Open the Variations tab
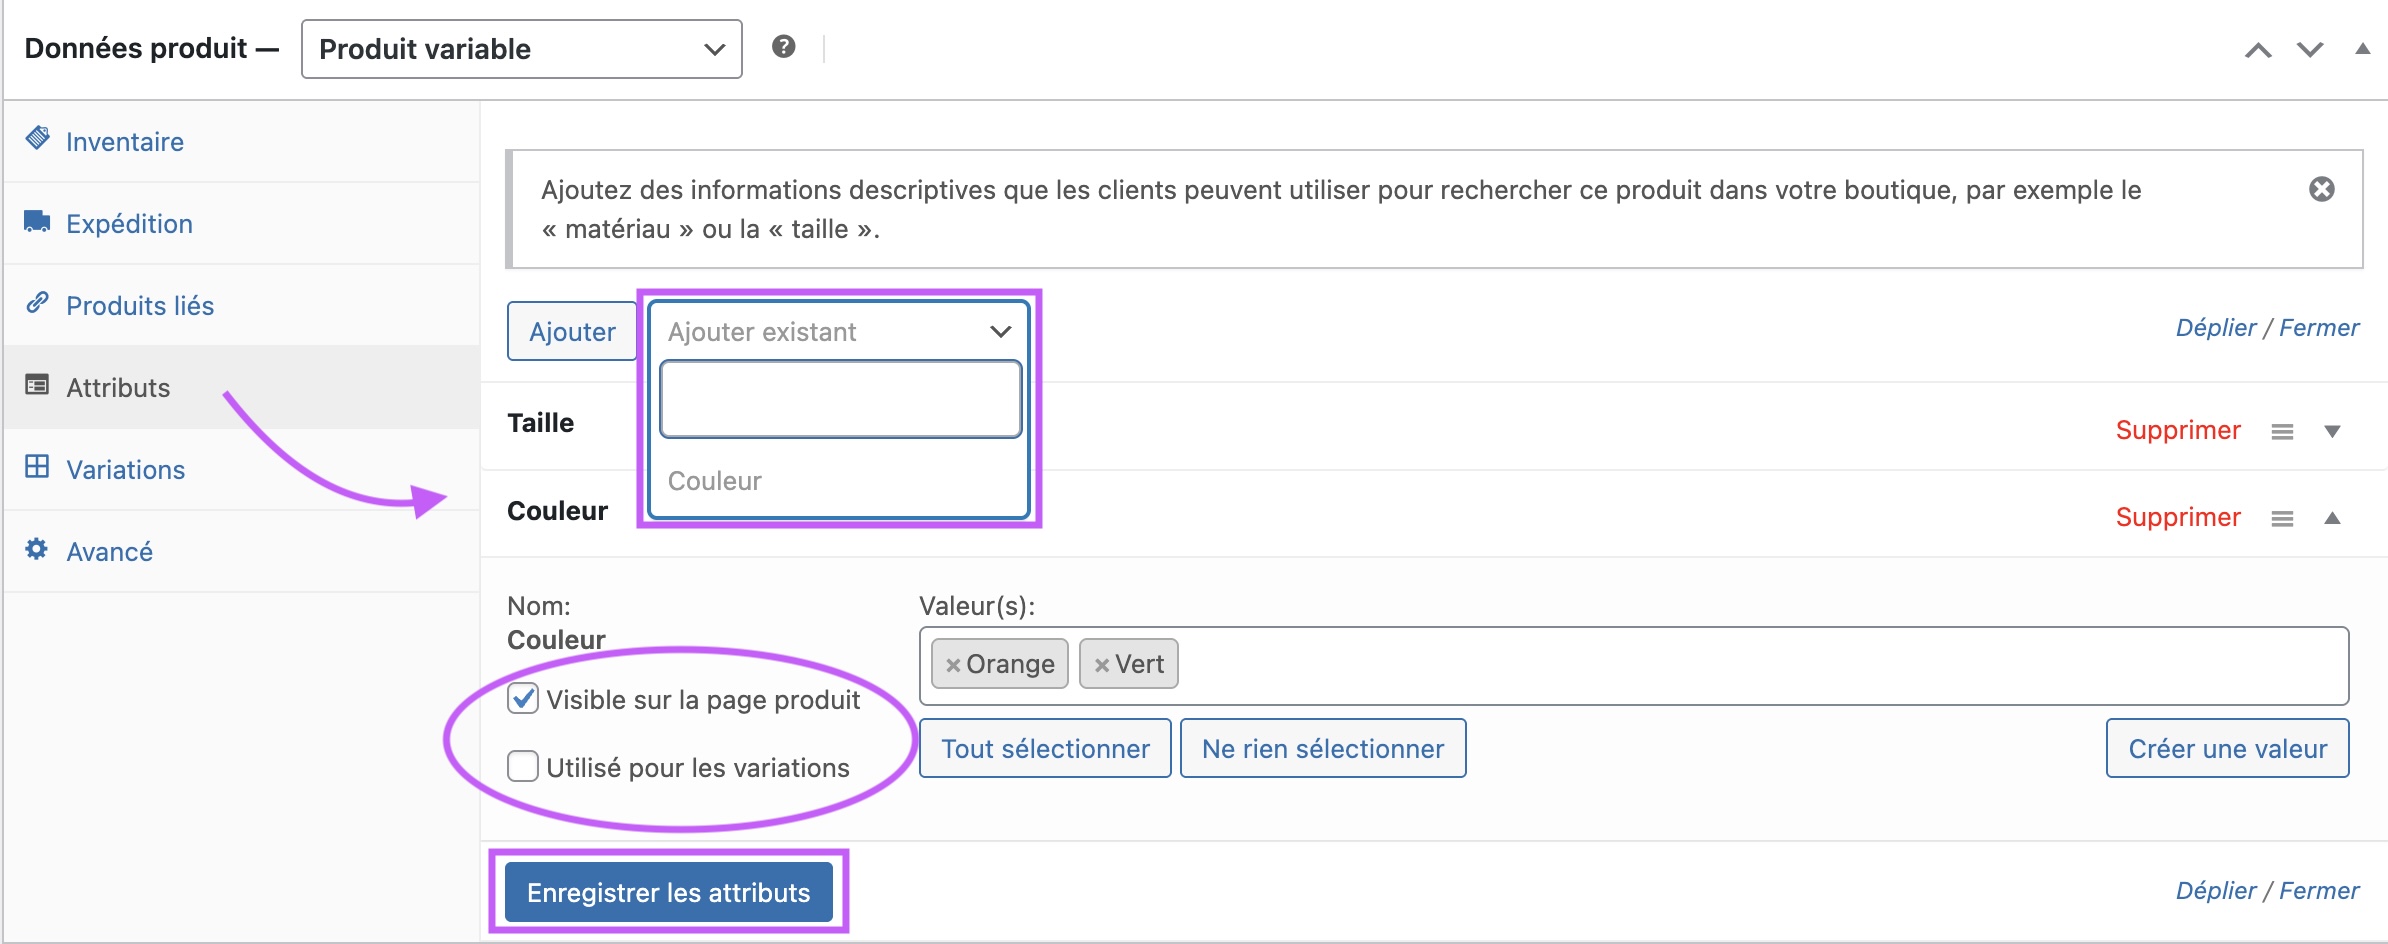The image size is (2388, 944). tap(126, 469)
